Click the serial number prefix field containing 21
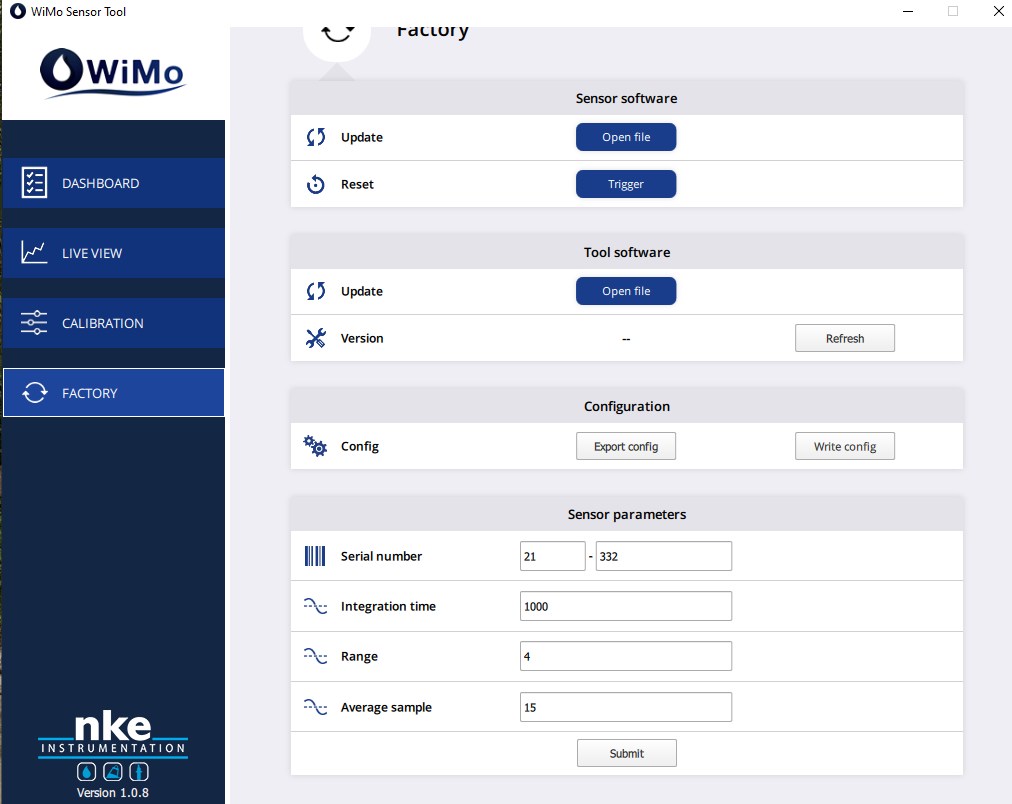This screenshot has width=1012, height=804. tap(552, 556)
